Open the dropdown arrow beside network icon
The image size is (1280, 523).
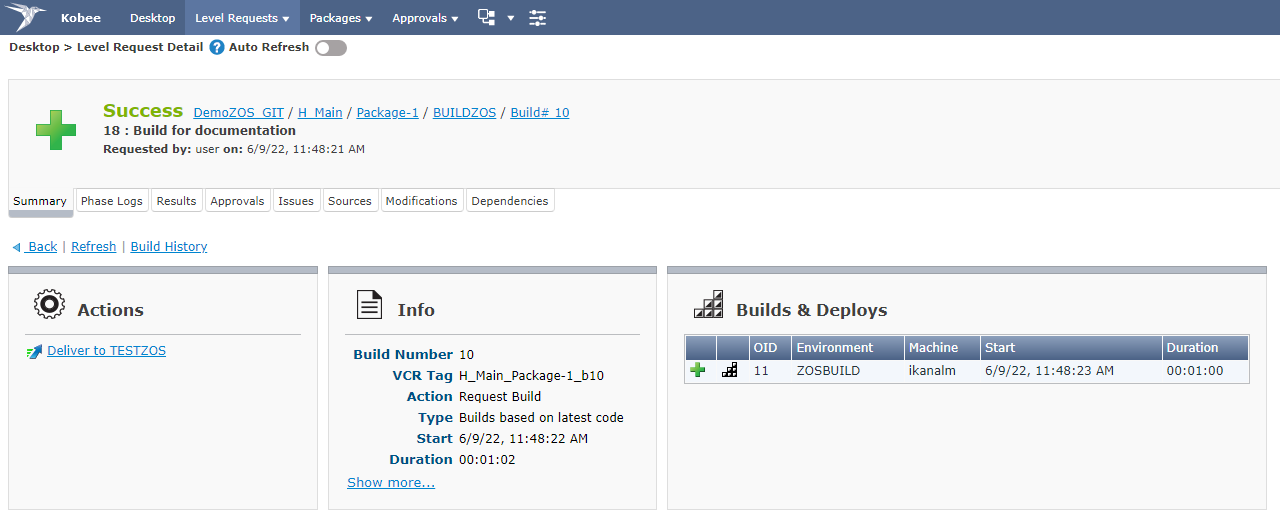[x=511, y=18]
